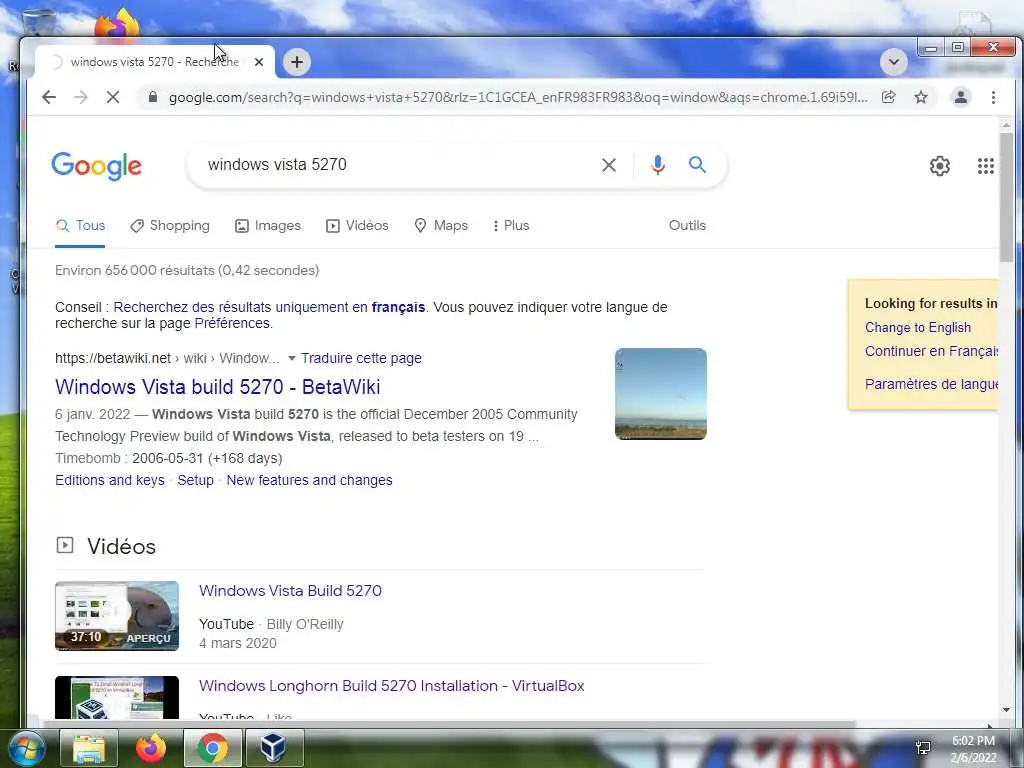Viewport: 1024px width, 768px height.
Task: Open the Windows Vista Build 5270 video link
Action: coord(290,591)
